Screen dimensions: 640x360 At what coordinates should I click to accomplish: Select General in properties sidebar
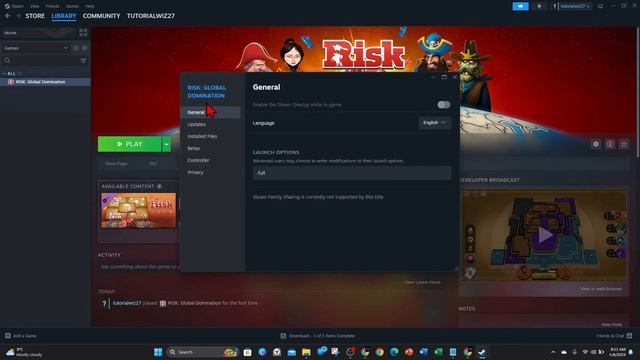(211, 112)
